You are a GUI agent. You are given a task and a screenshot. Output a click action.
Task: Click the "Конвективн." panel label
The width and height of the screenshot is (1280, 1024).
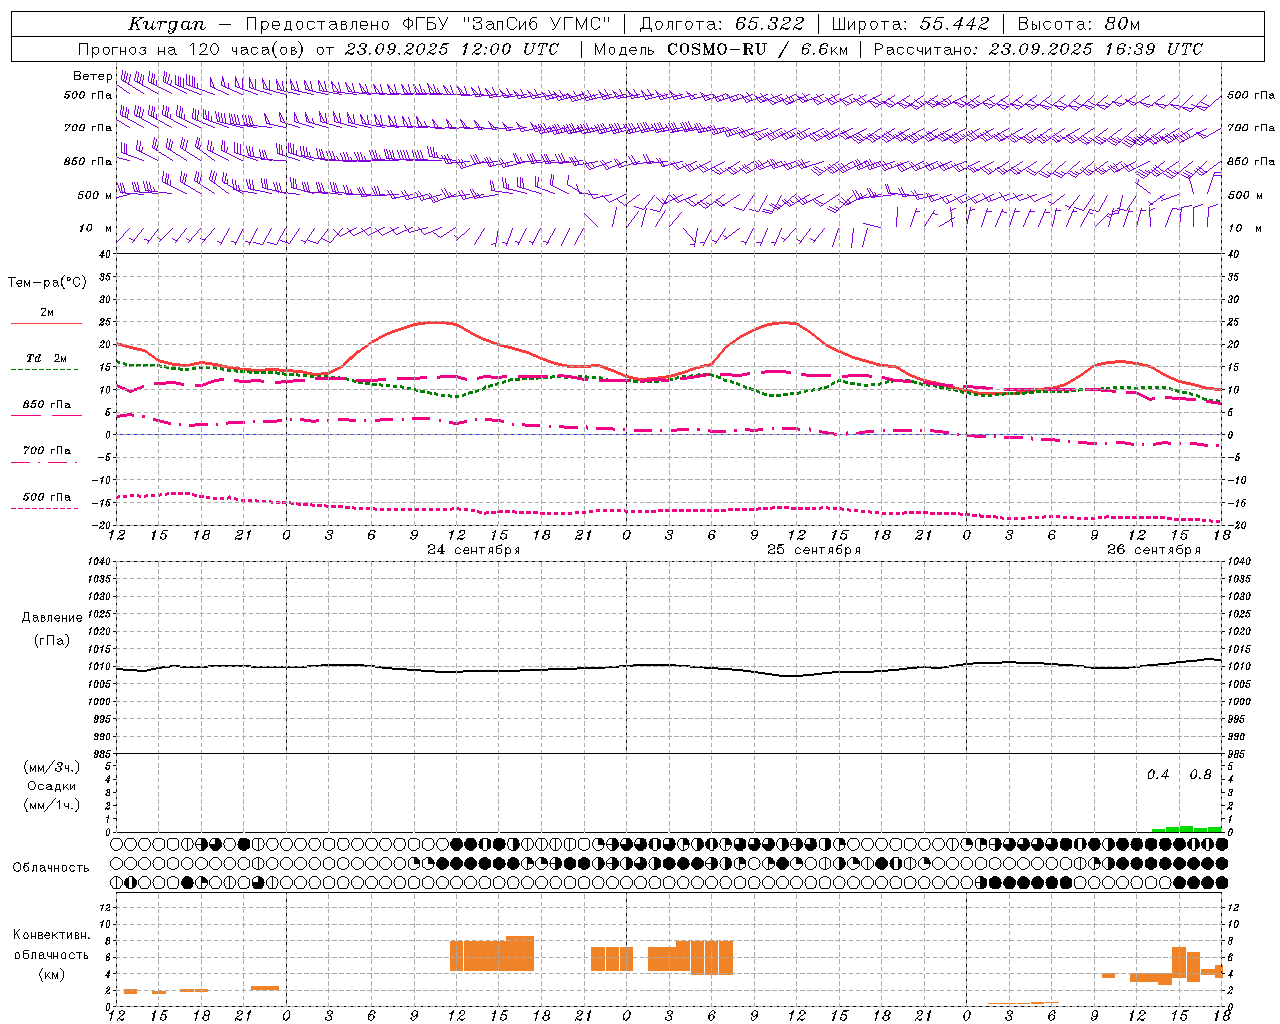click(x=52, y=935)
